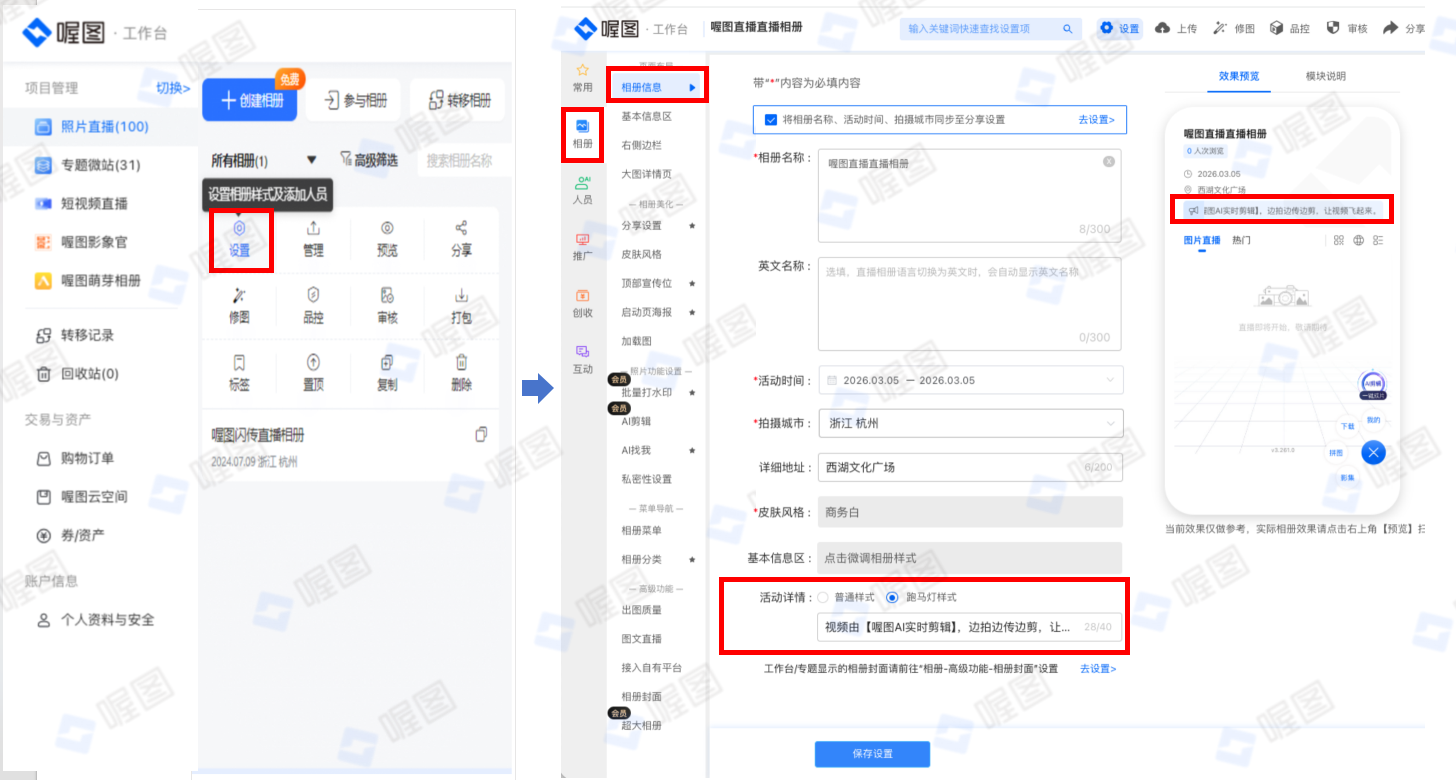
Task: Copy icon beside 喔图闪传直播相册
Action: click(x=481, y=434)
